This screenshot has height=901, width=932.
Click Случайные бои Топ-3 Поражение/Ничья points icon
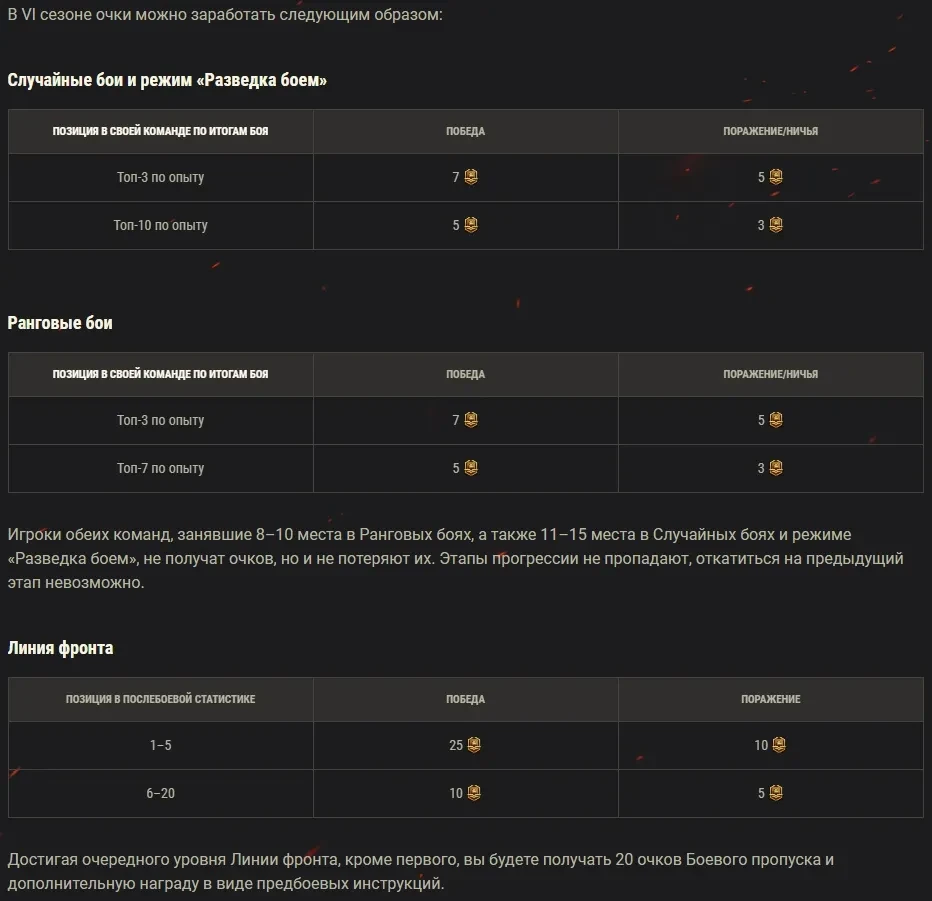tap(776, 177)
